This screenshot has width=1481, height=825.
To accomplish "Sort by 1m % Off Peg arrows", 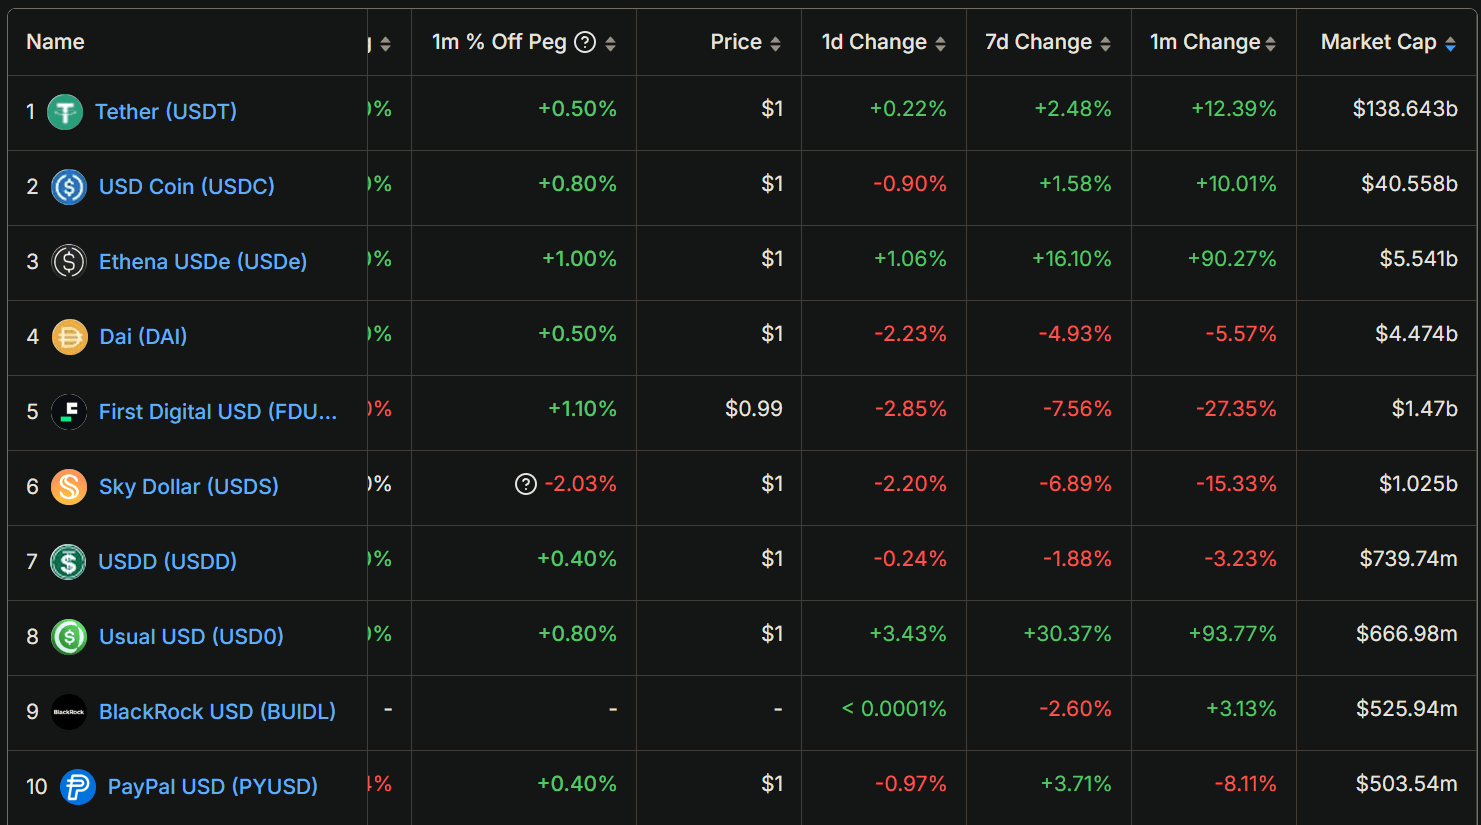I will click(x=610, y=43).
